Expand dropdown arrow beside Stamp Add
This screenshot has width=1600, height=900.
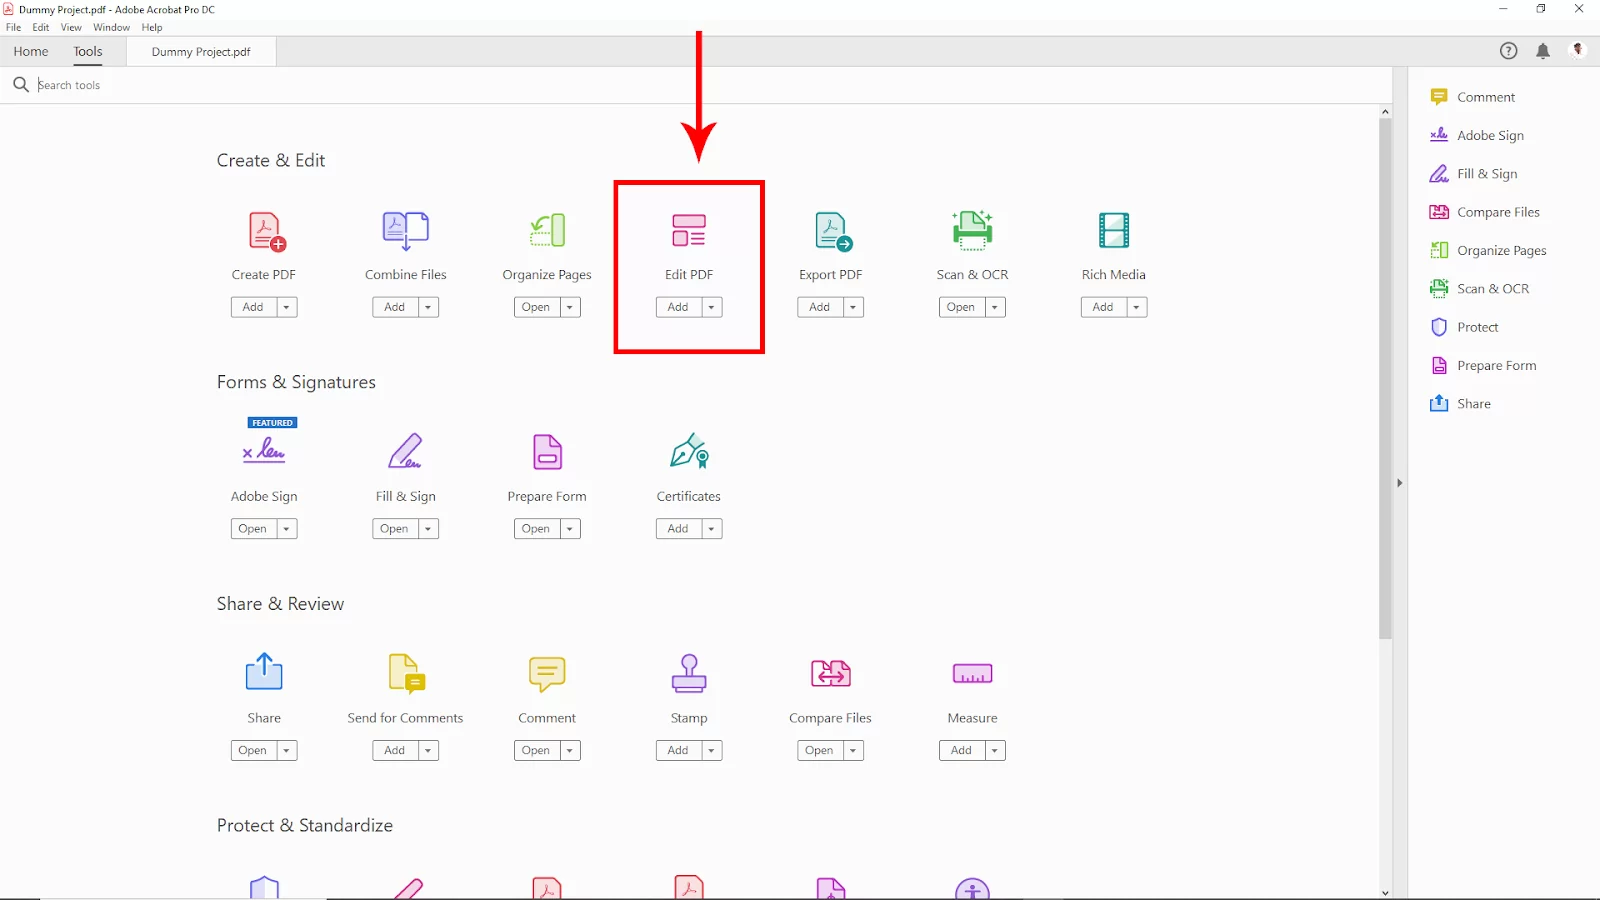pos(711,750)
